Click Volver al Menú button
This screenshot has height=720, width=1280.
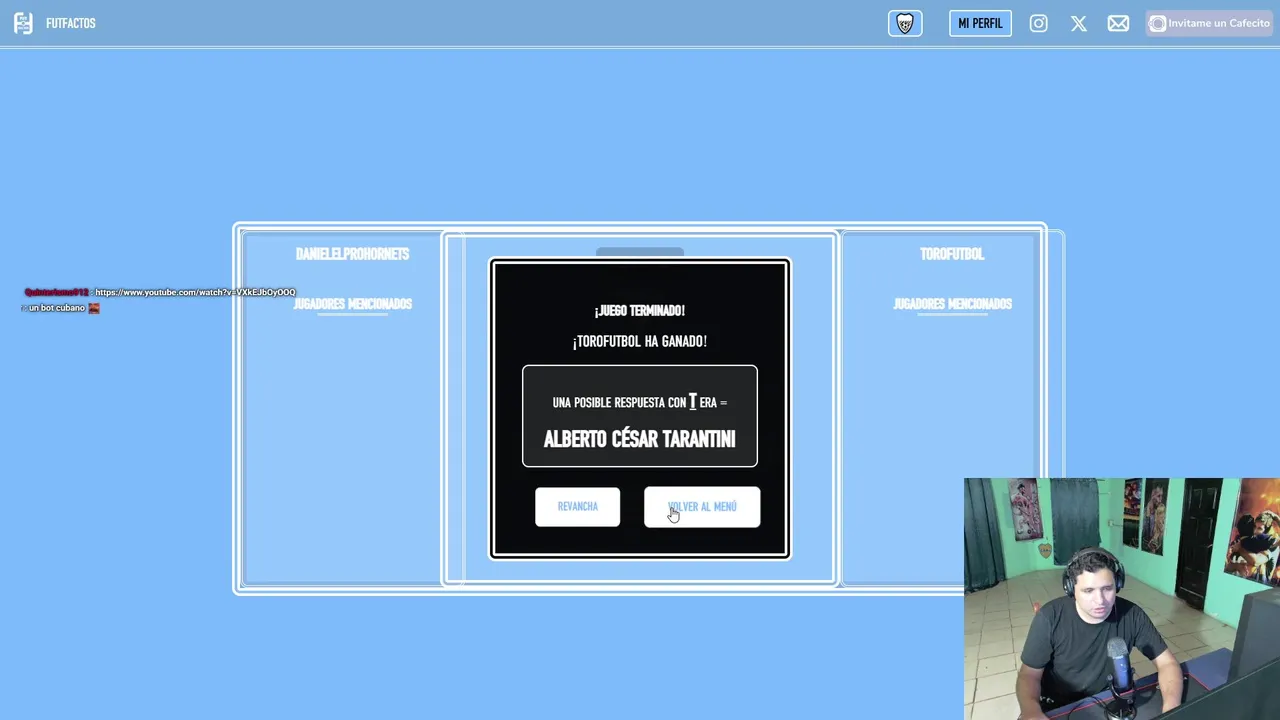click(x=702, y=507)
